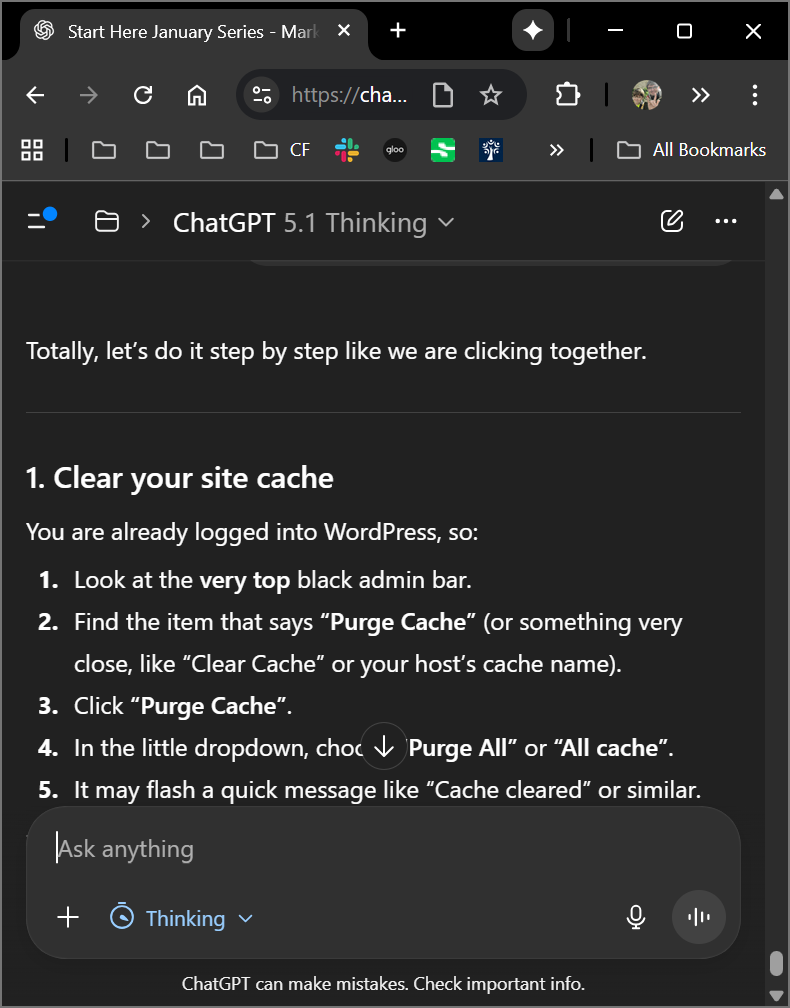
Task: Start voice mode with waveform button
Action: [699, 917]
